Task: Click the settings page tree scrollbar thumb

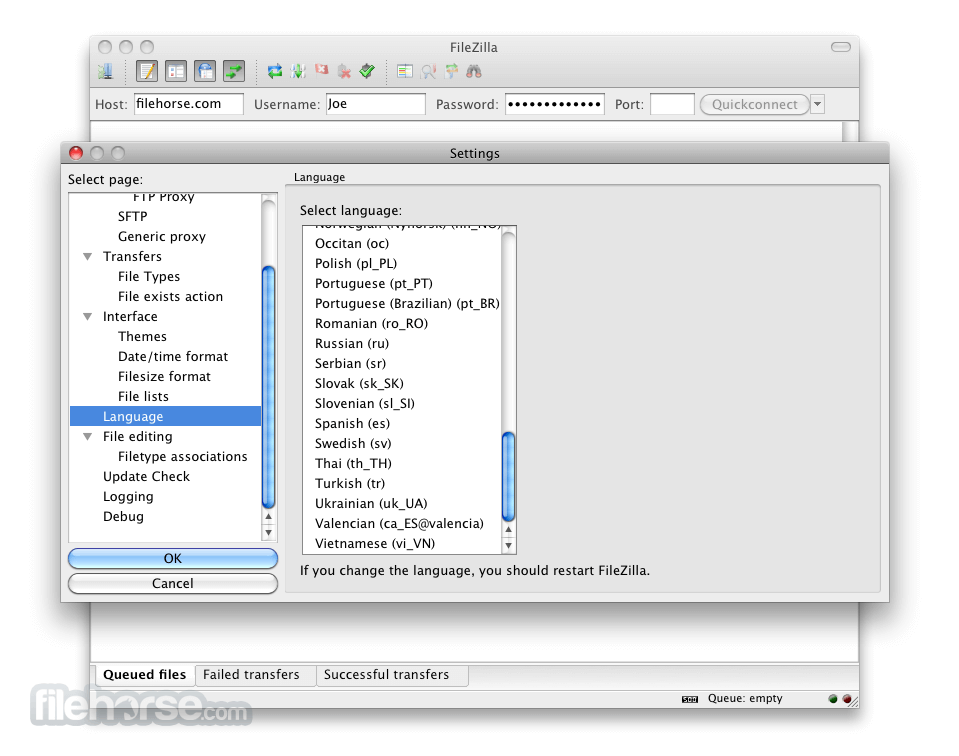Action: click(268, 387)
